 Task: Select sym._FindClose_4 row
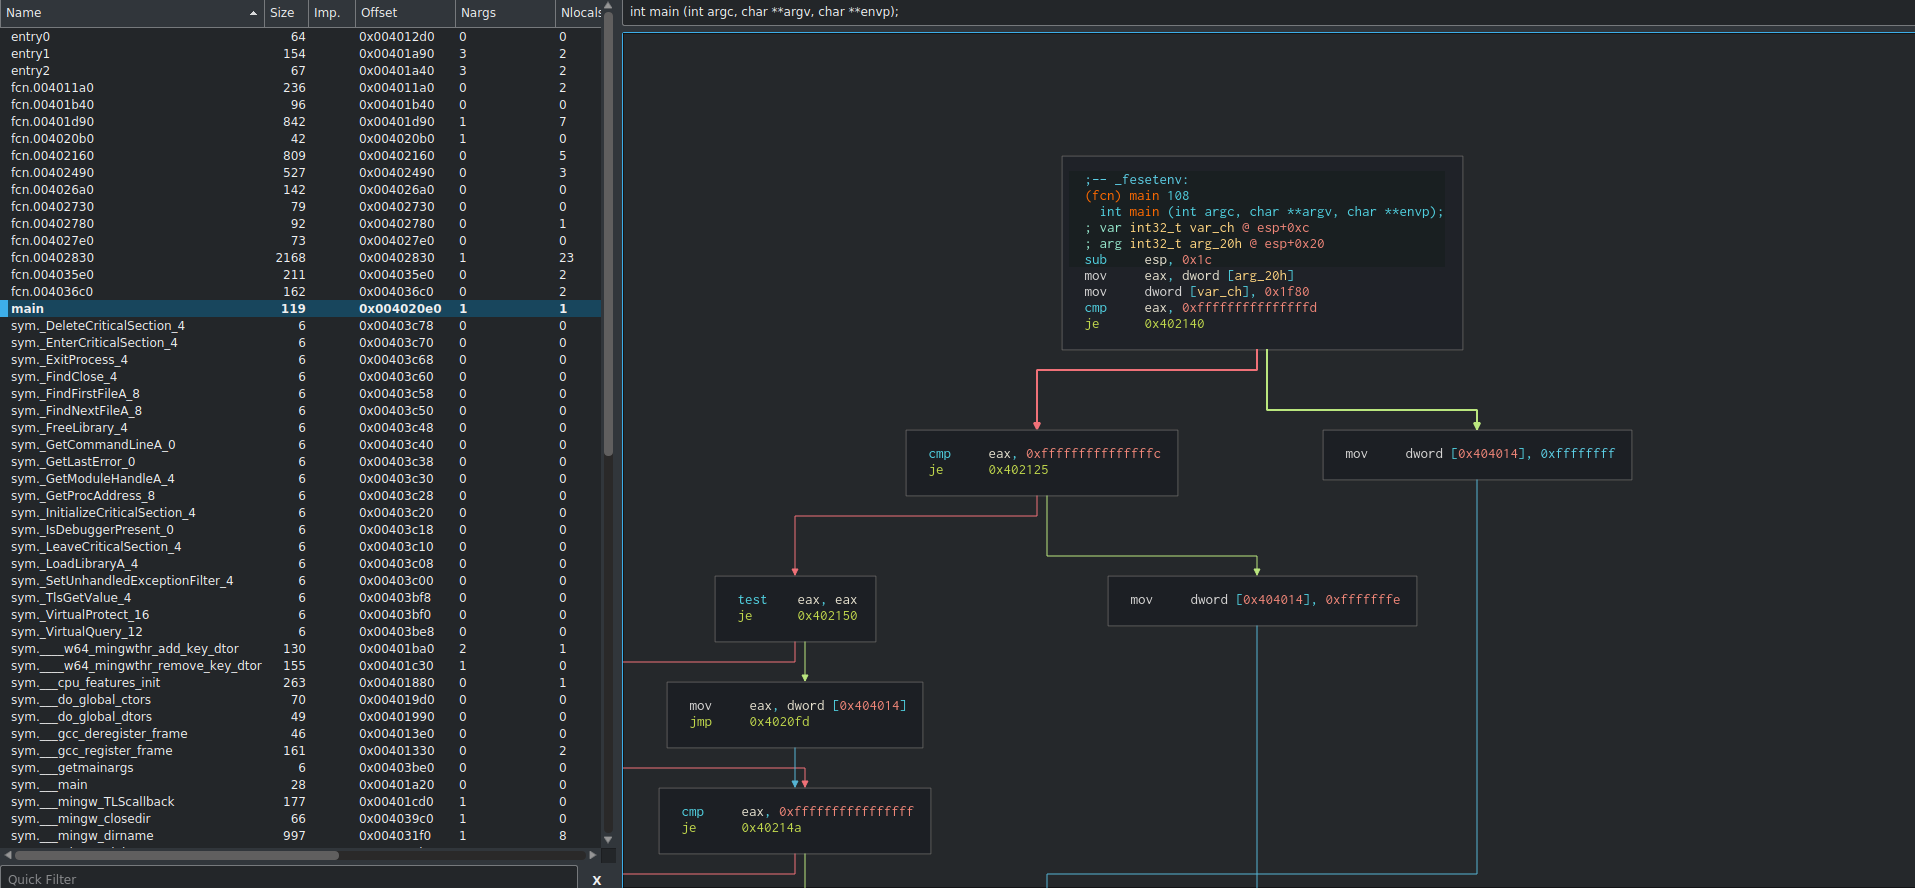click(301, 377)
